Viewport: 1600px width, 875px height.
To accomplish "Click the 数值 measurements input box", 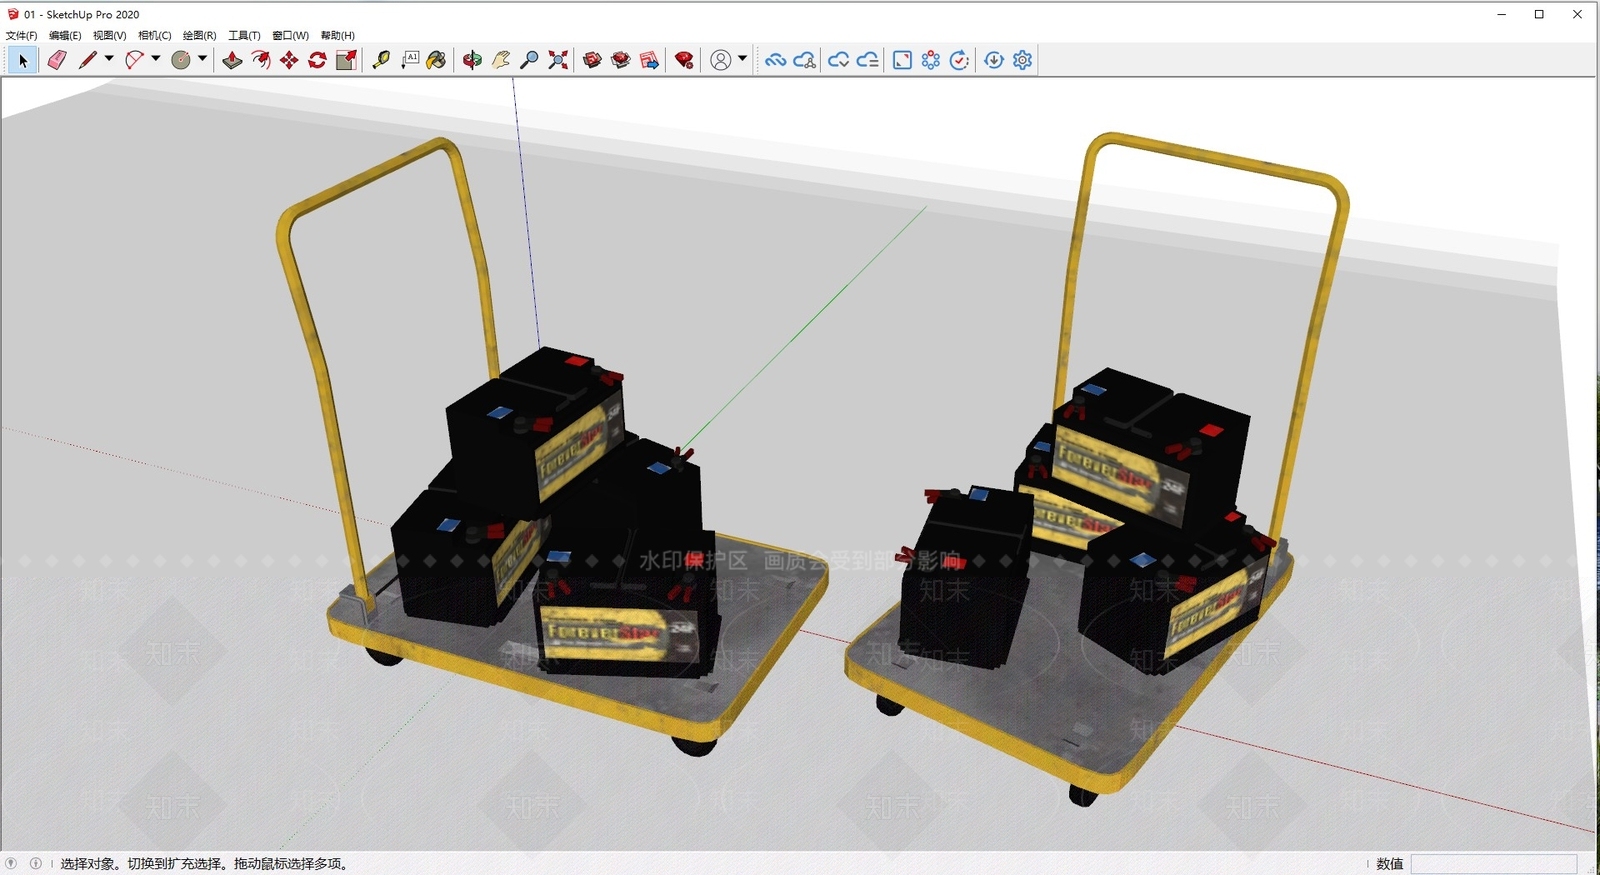I will 1494,864.
